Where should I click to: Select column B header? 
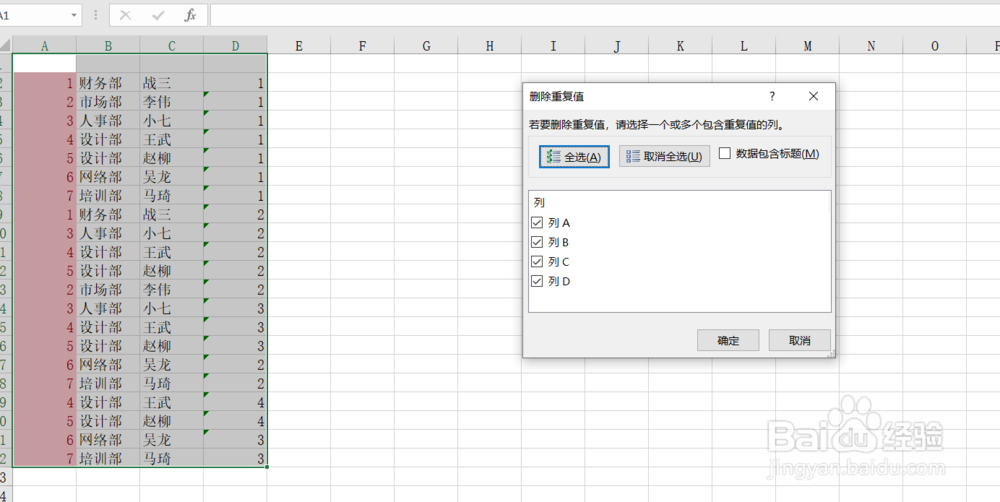[108, 45]
